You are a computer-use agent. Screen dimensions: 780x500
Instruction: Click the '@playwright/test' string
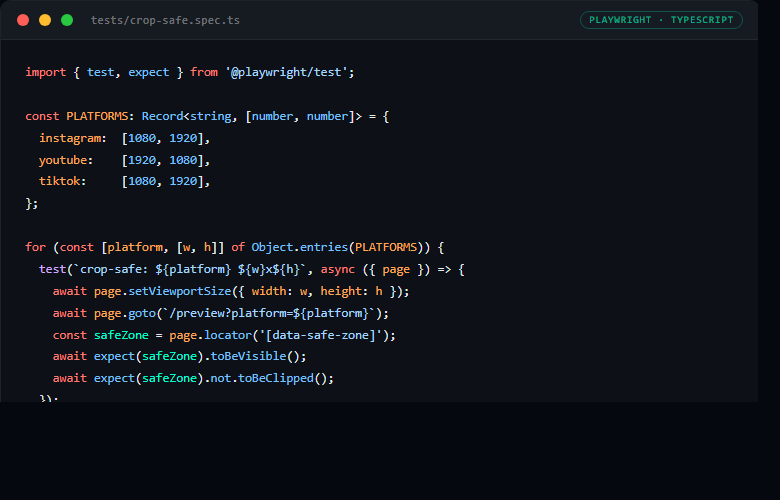286,73
